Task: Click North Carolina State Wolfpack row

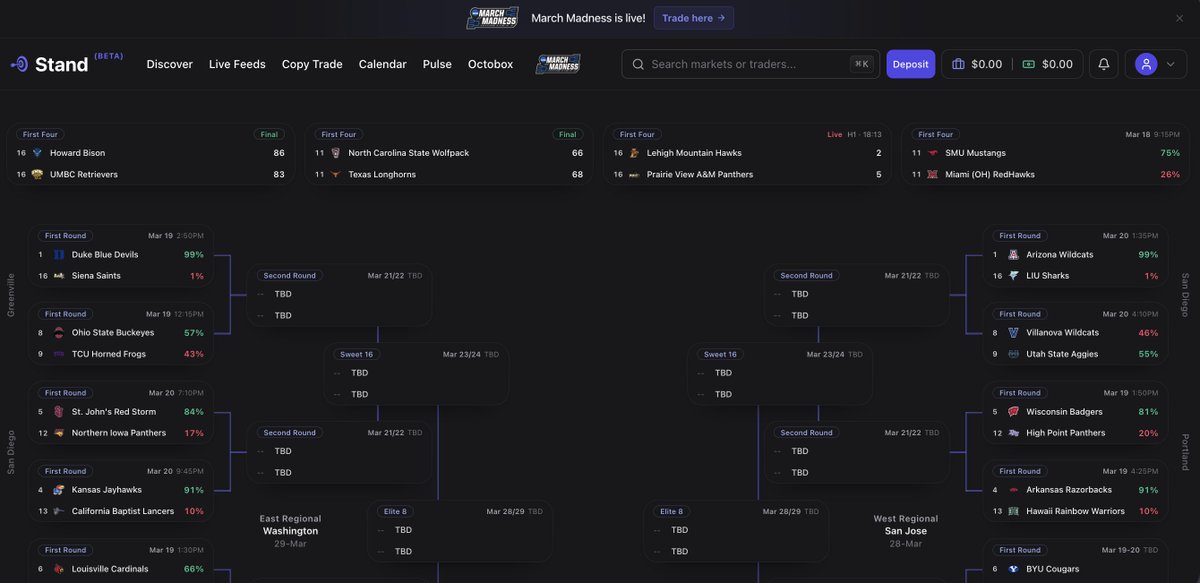Action: (x=448, y=153)
